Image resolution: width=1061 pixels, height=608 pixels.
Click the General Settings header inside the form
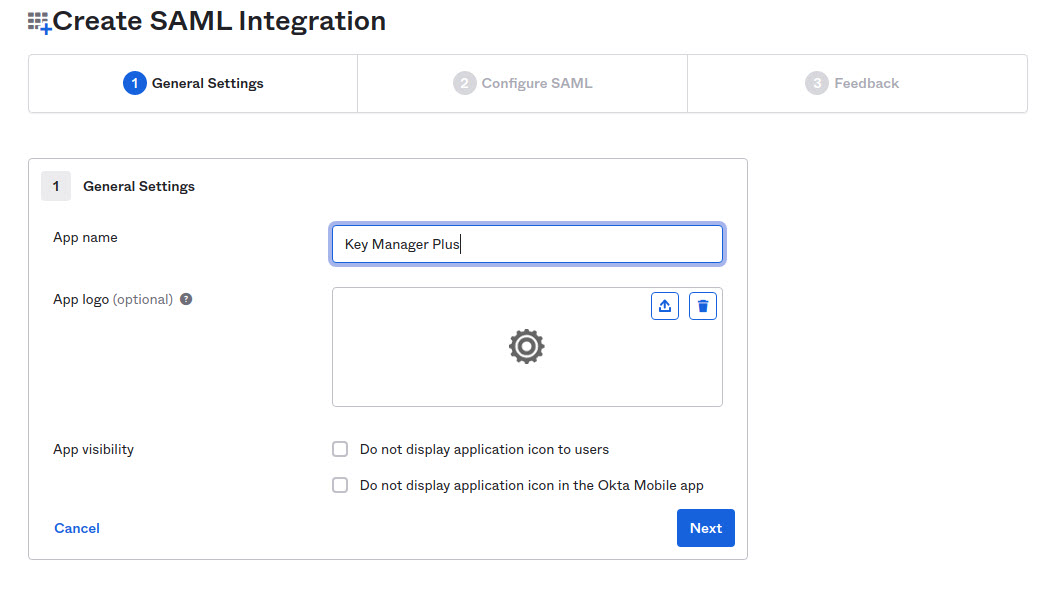coord(138,186)
